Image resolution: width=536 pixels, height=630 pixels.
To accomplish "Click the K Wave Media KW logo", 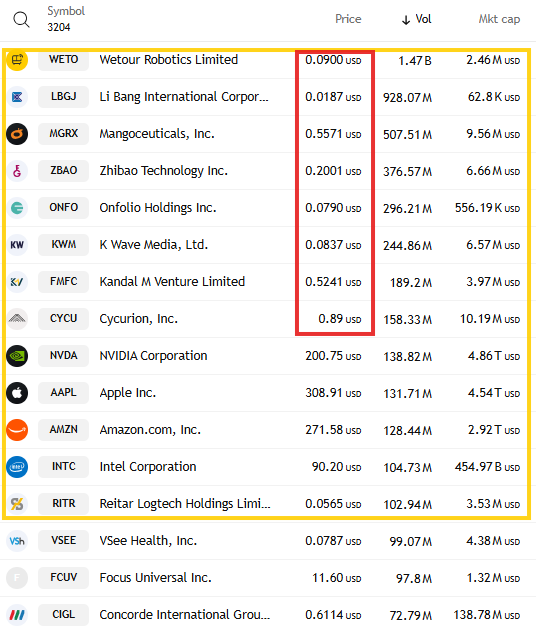I will (17, 245).
